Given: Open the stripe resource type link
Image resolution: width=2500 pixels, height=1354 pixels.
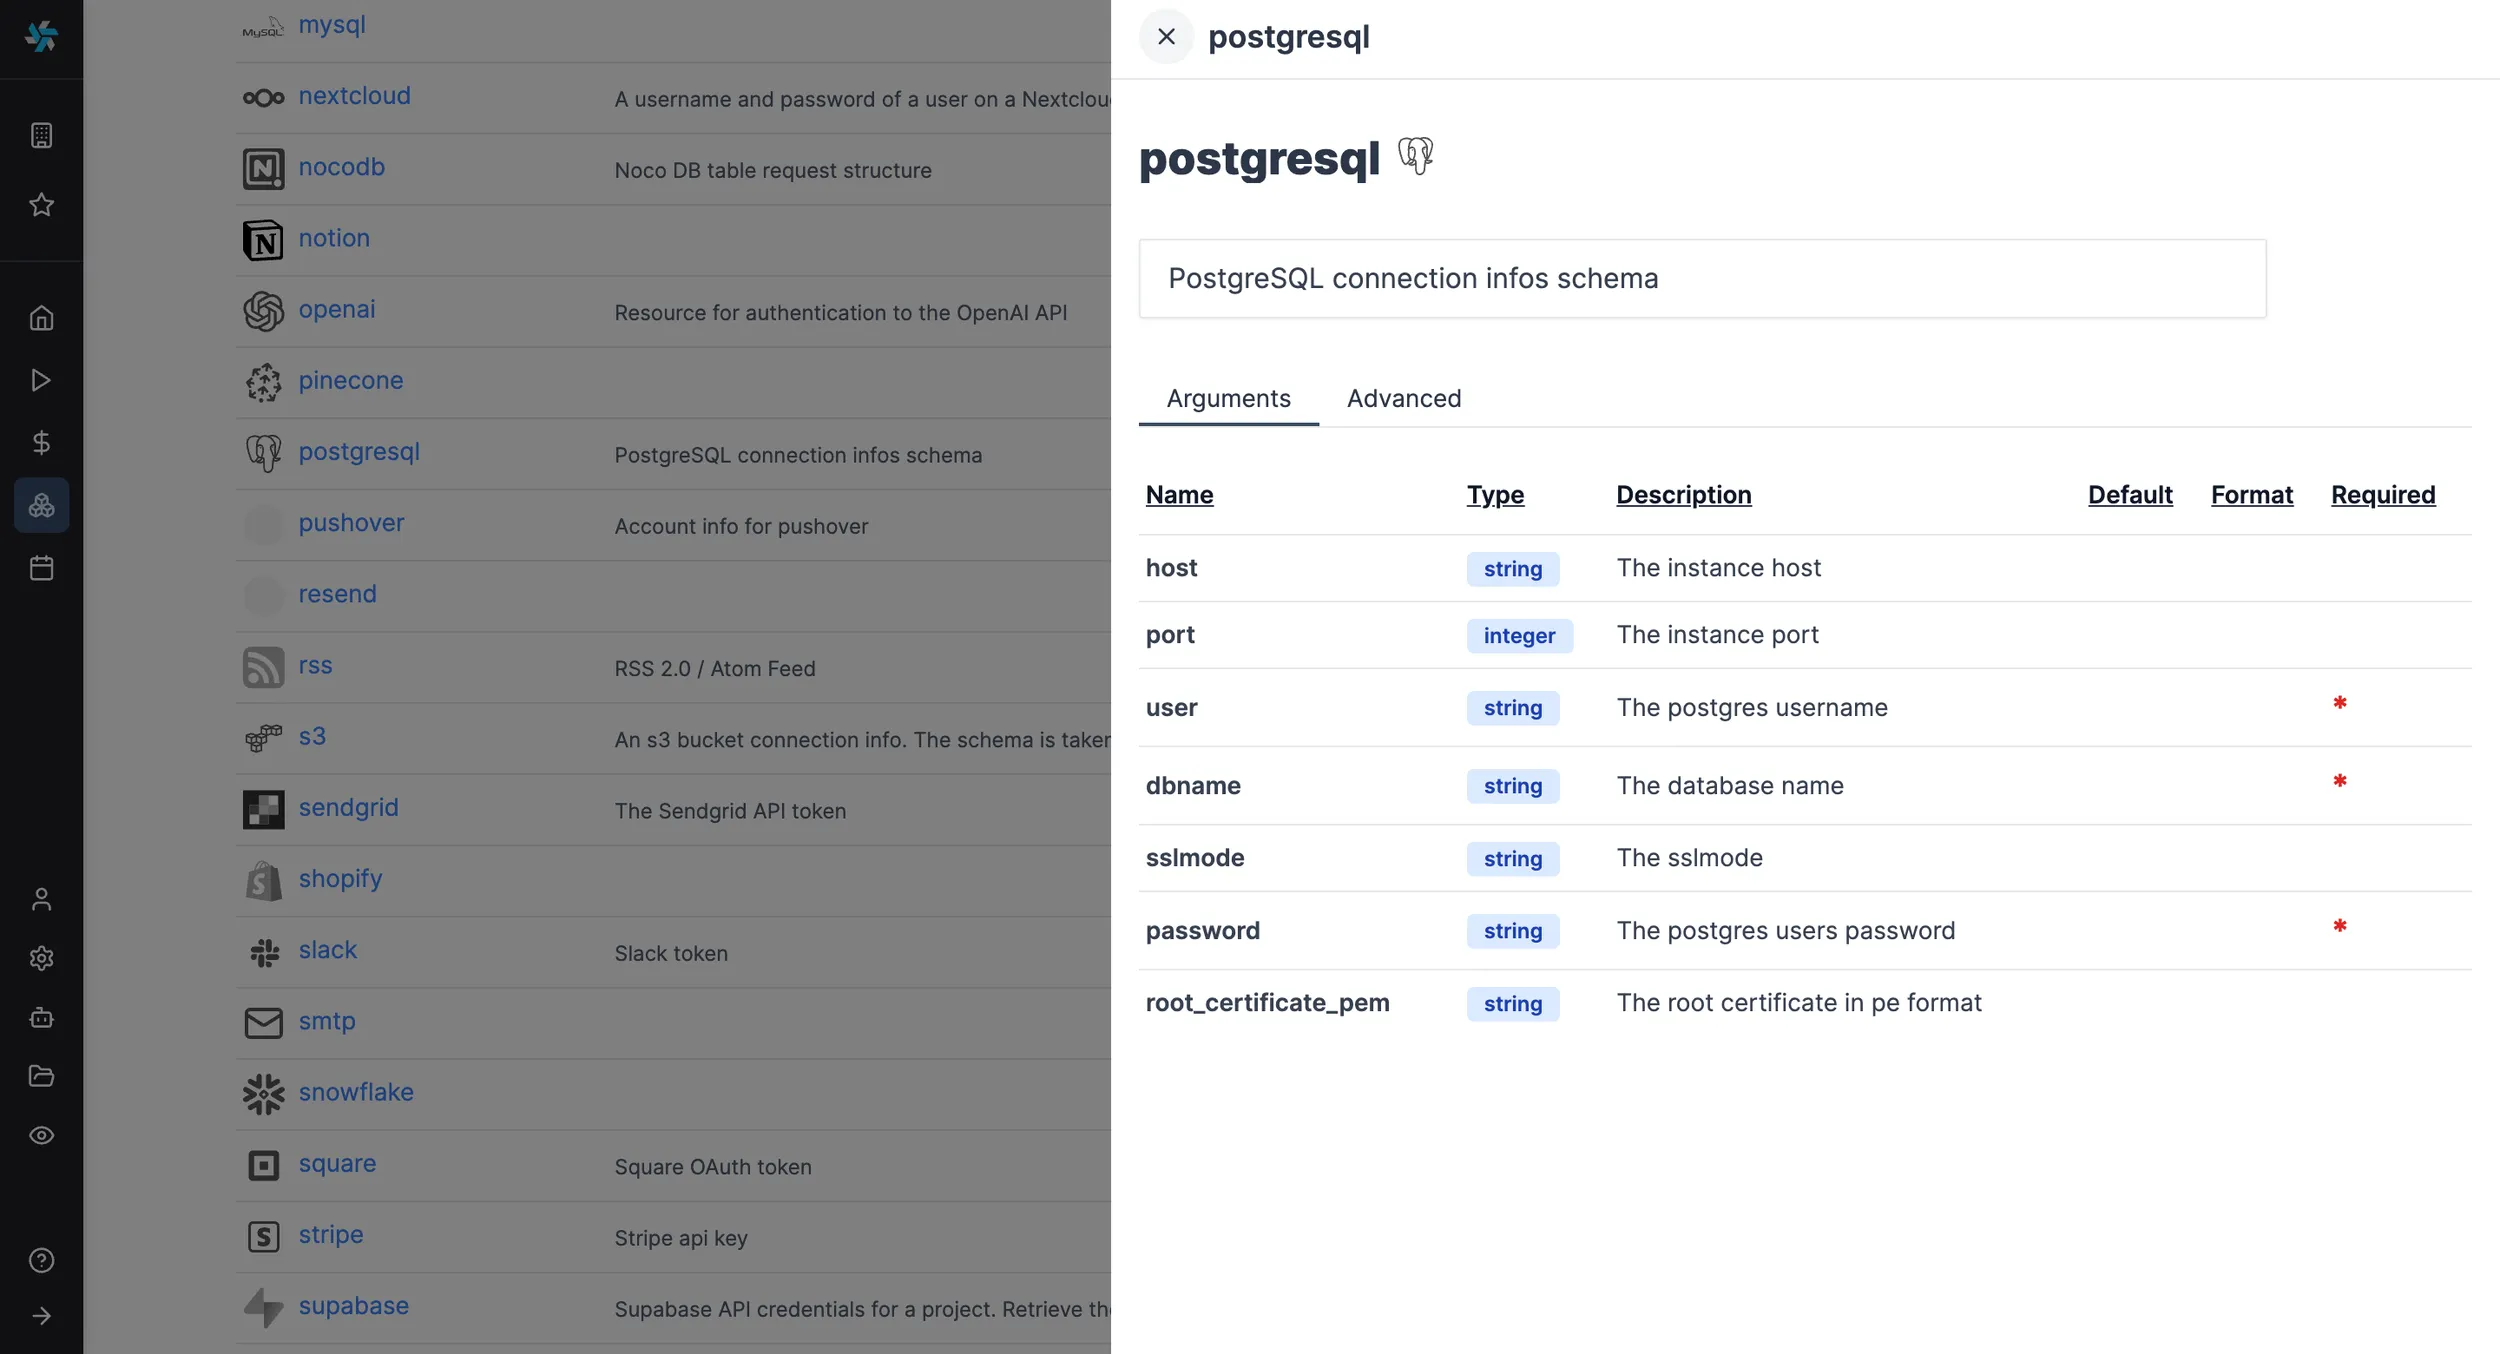Looking at the screenshot, I should [x=330, y=1234].
